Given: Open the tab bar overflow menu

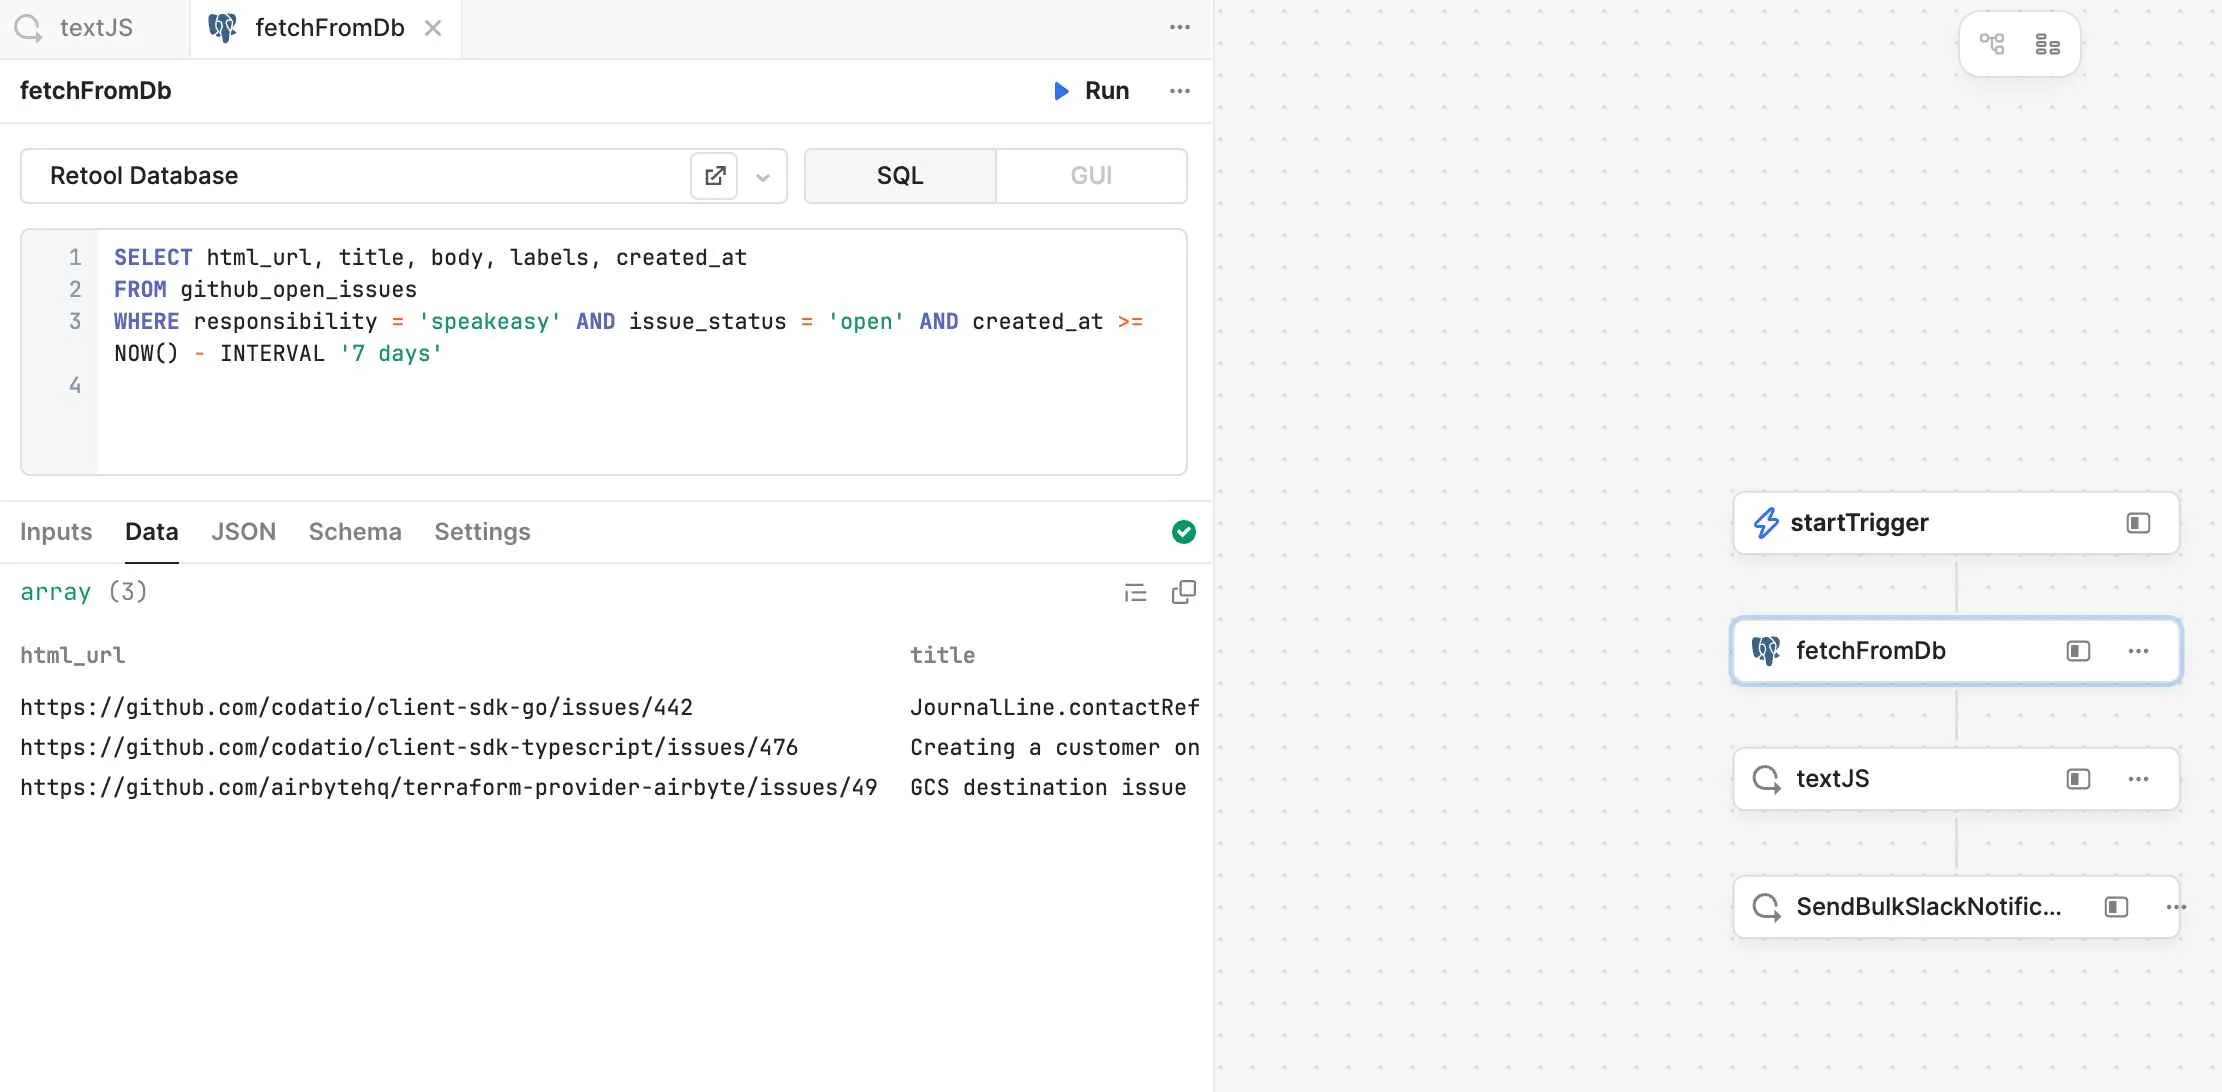Looking at the screenshot, I should 1180,28.
